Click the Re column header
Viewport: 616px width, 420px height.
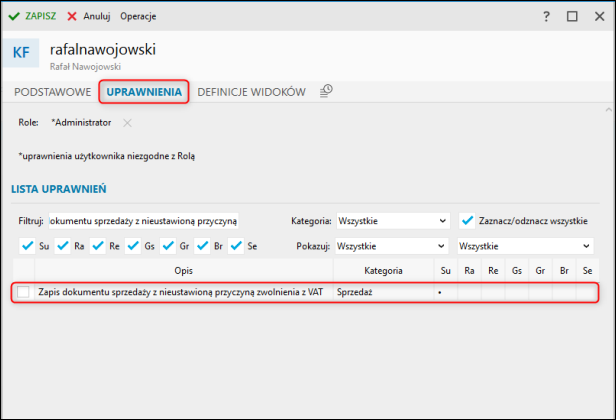pyautogui.click(x=493, y=271)
